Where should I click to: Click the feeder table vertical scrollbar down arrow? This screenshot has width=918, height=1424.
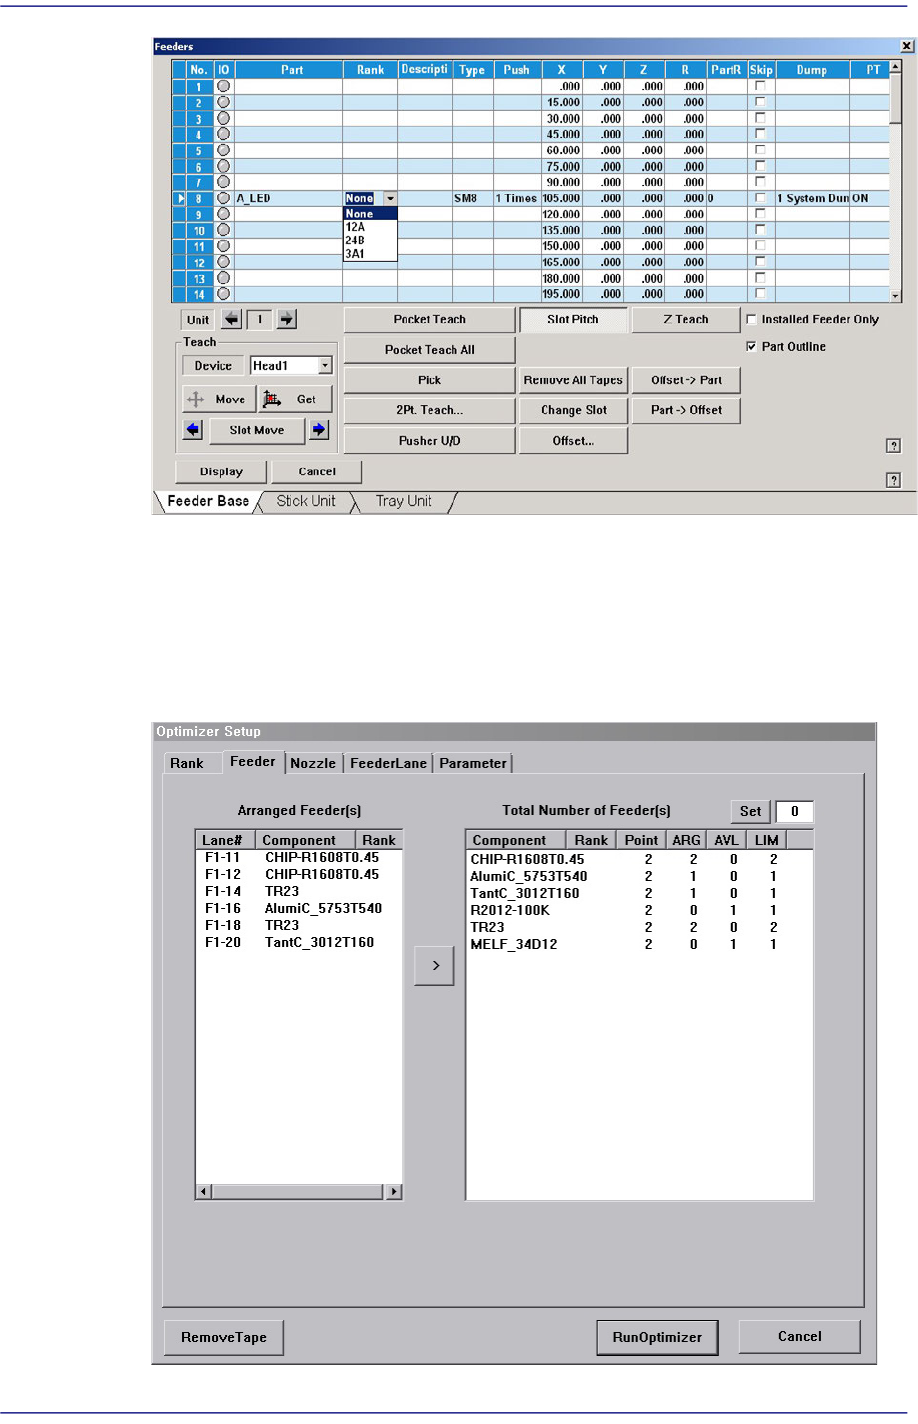(895, 297)
